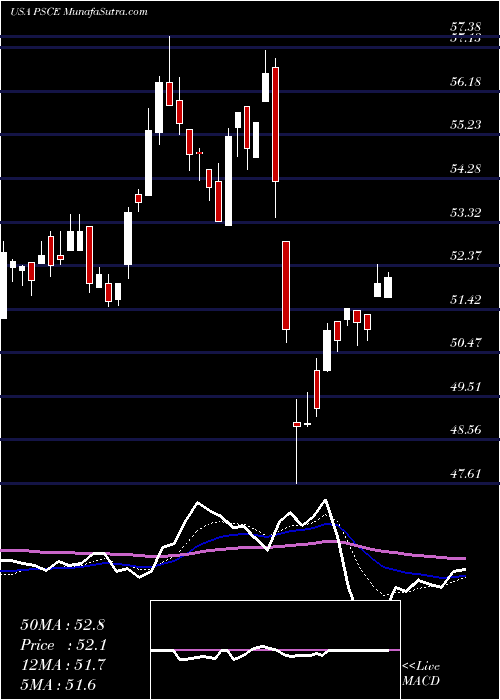Viewport: 500px width, 700px height.
Task: Click the tall red candle dropping from 56.7
Action: 275,124
